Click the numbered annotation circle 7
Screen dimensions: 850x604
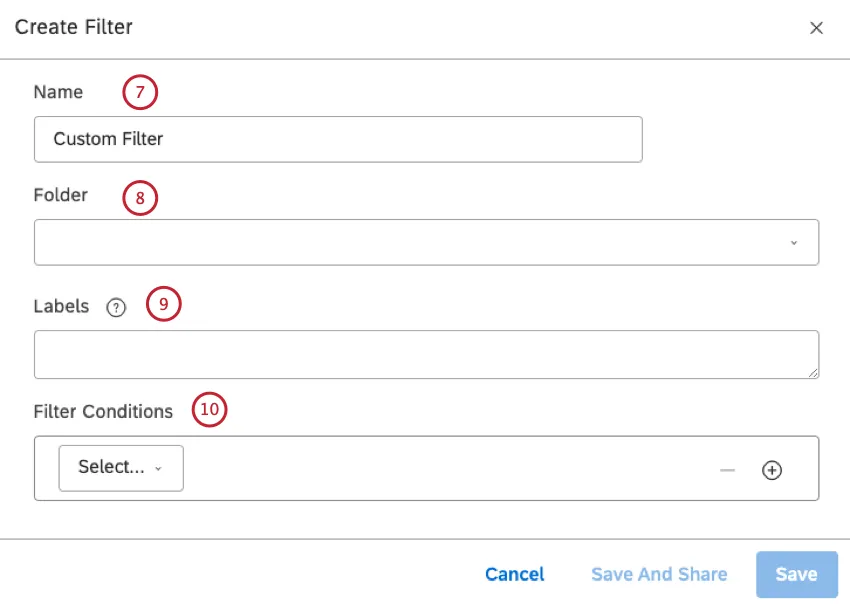[x=140, y=91]
